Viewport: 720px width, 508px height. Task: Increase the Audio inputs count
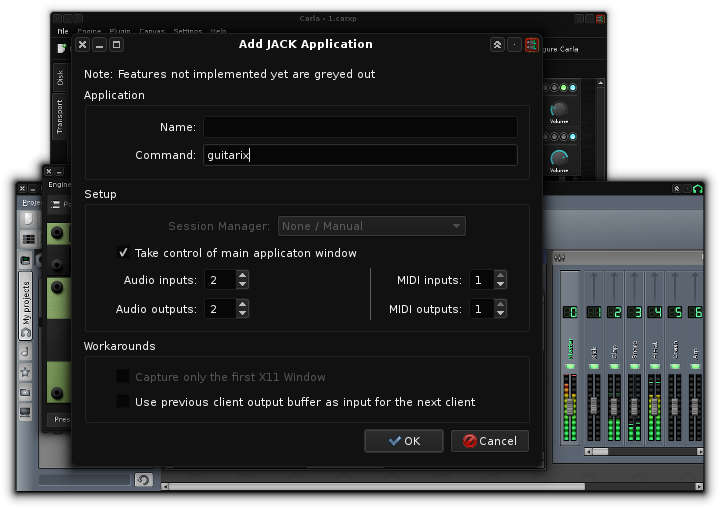(x=242, y=275)
